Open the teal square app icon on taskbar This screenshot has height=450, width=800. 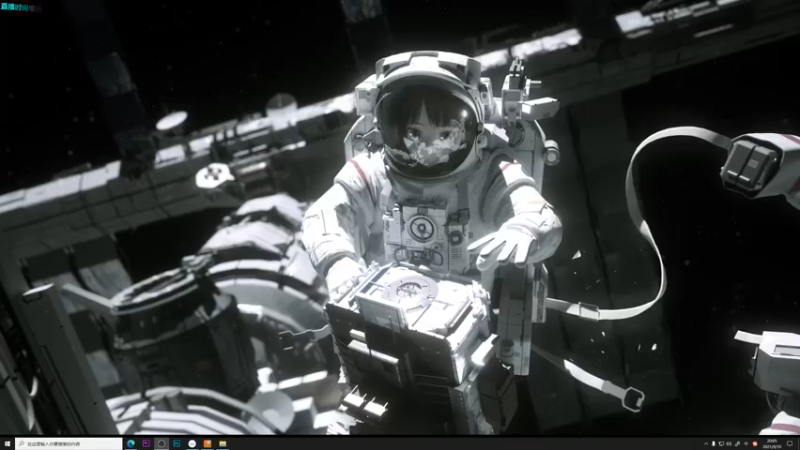click(177, 444)
